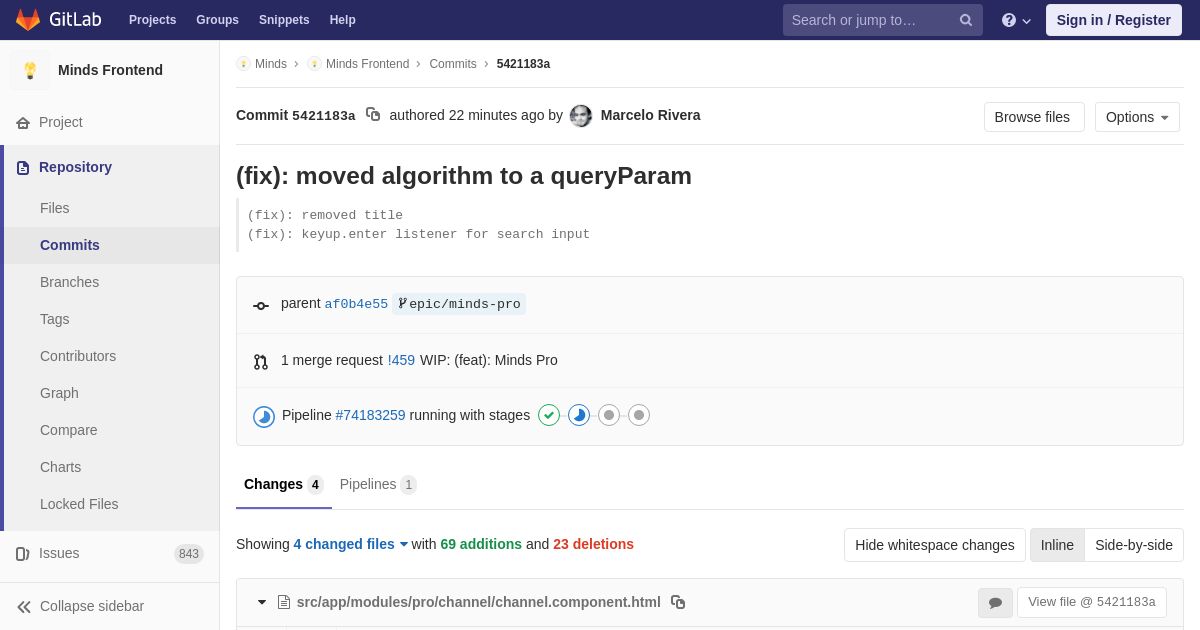This screenshot has width=1200, height=630.
Task: Collapse the channel.component.html diff
Action: click(x=262, y=602)
